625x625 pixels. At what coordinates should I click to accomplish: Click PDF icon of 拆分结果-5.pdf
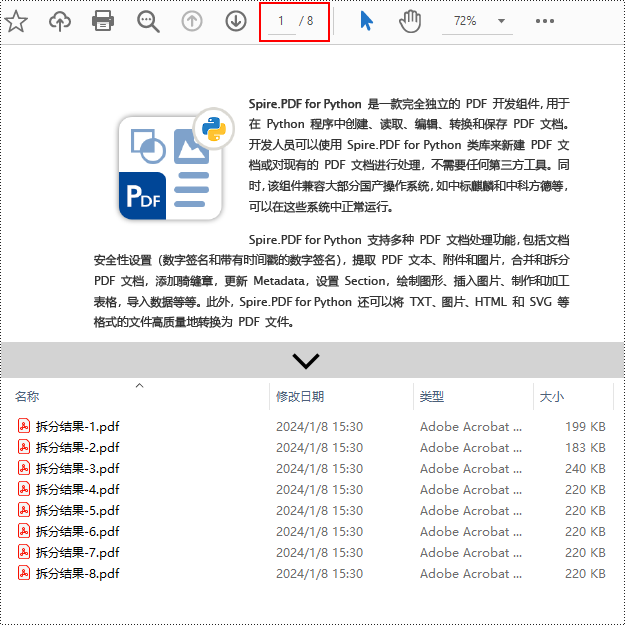click(x=24, y=510)
